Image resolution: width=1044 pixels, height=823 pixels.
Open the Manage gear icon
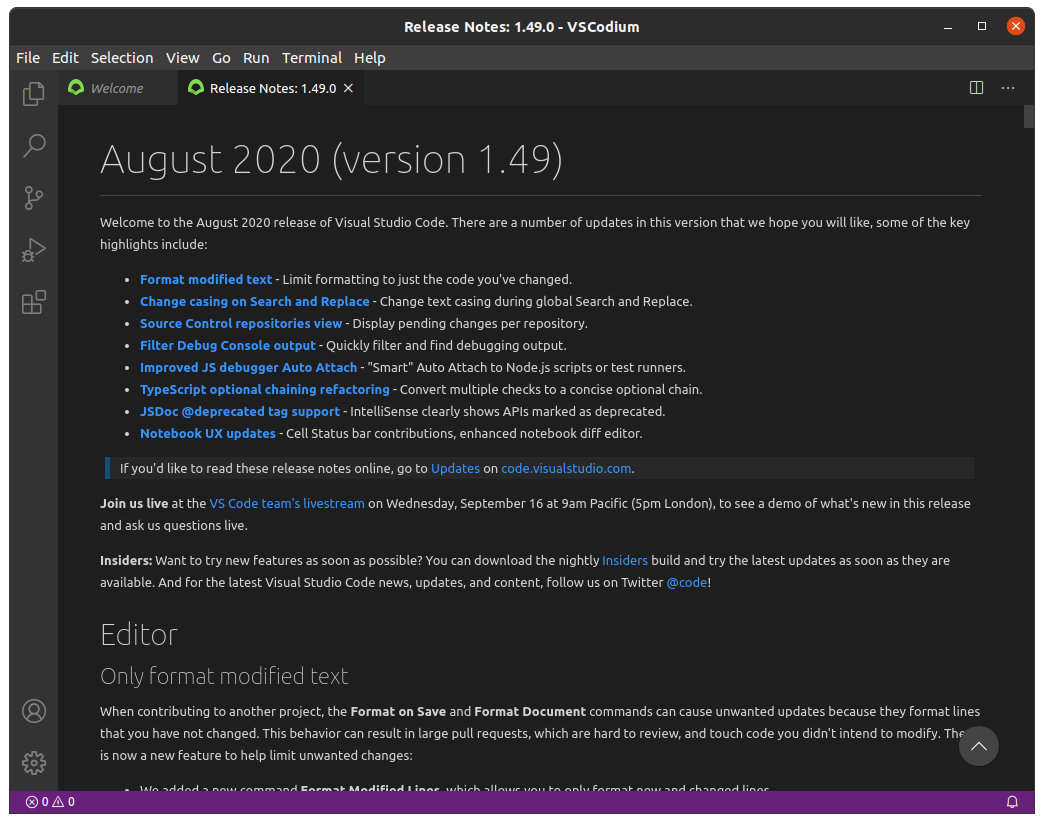[x=34, y=763]
